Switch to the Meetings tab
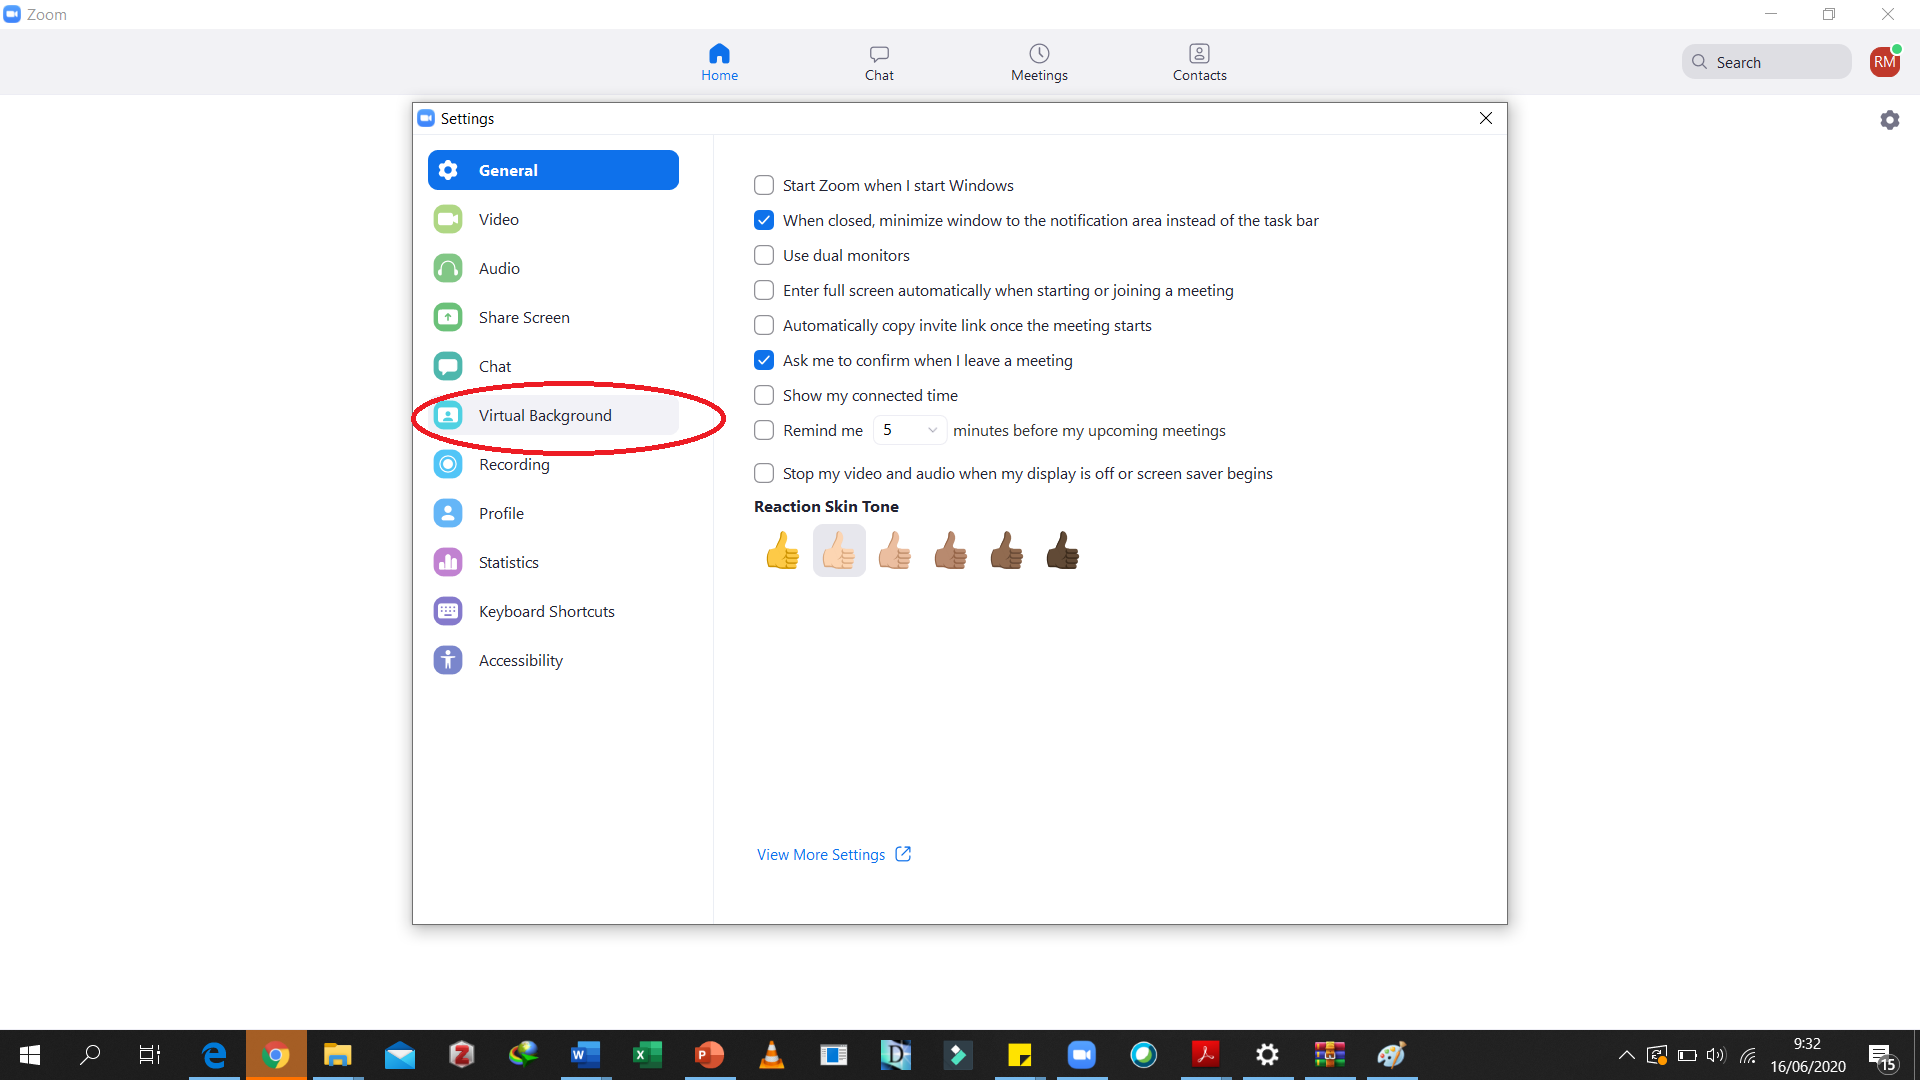The image size is (1920, 1080). [1039, 62]
